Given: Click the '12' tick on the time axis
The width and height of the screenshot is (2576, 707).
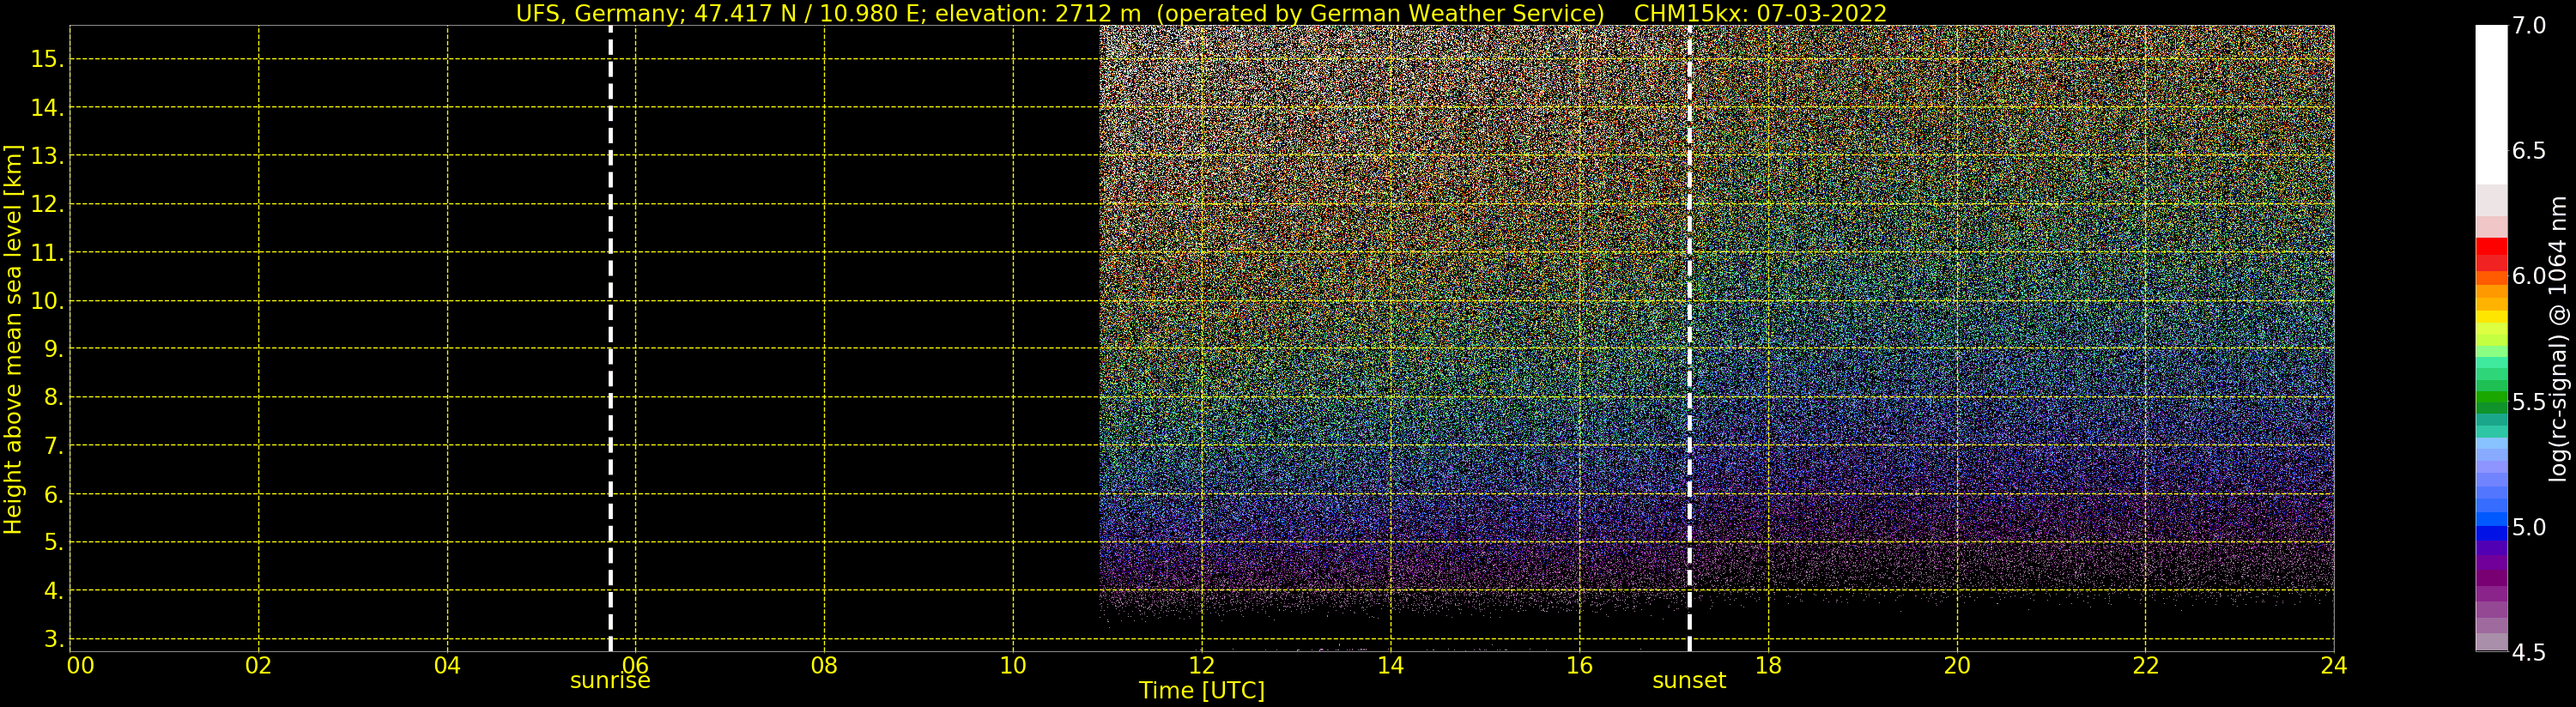Looking at the screenshot, I should 1202,665.
